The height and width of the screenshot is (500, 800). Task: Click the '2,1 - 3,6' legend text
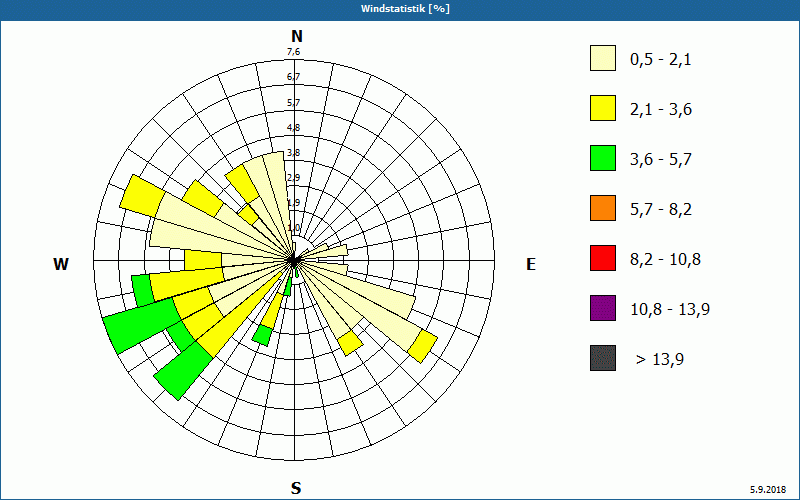(661, 110)
